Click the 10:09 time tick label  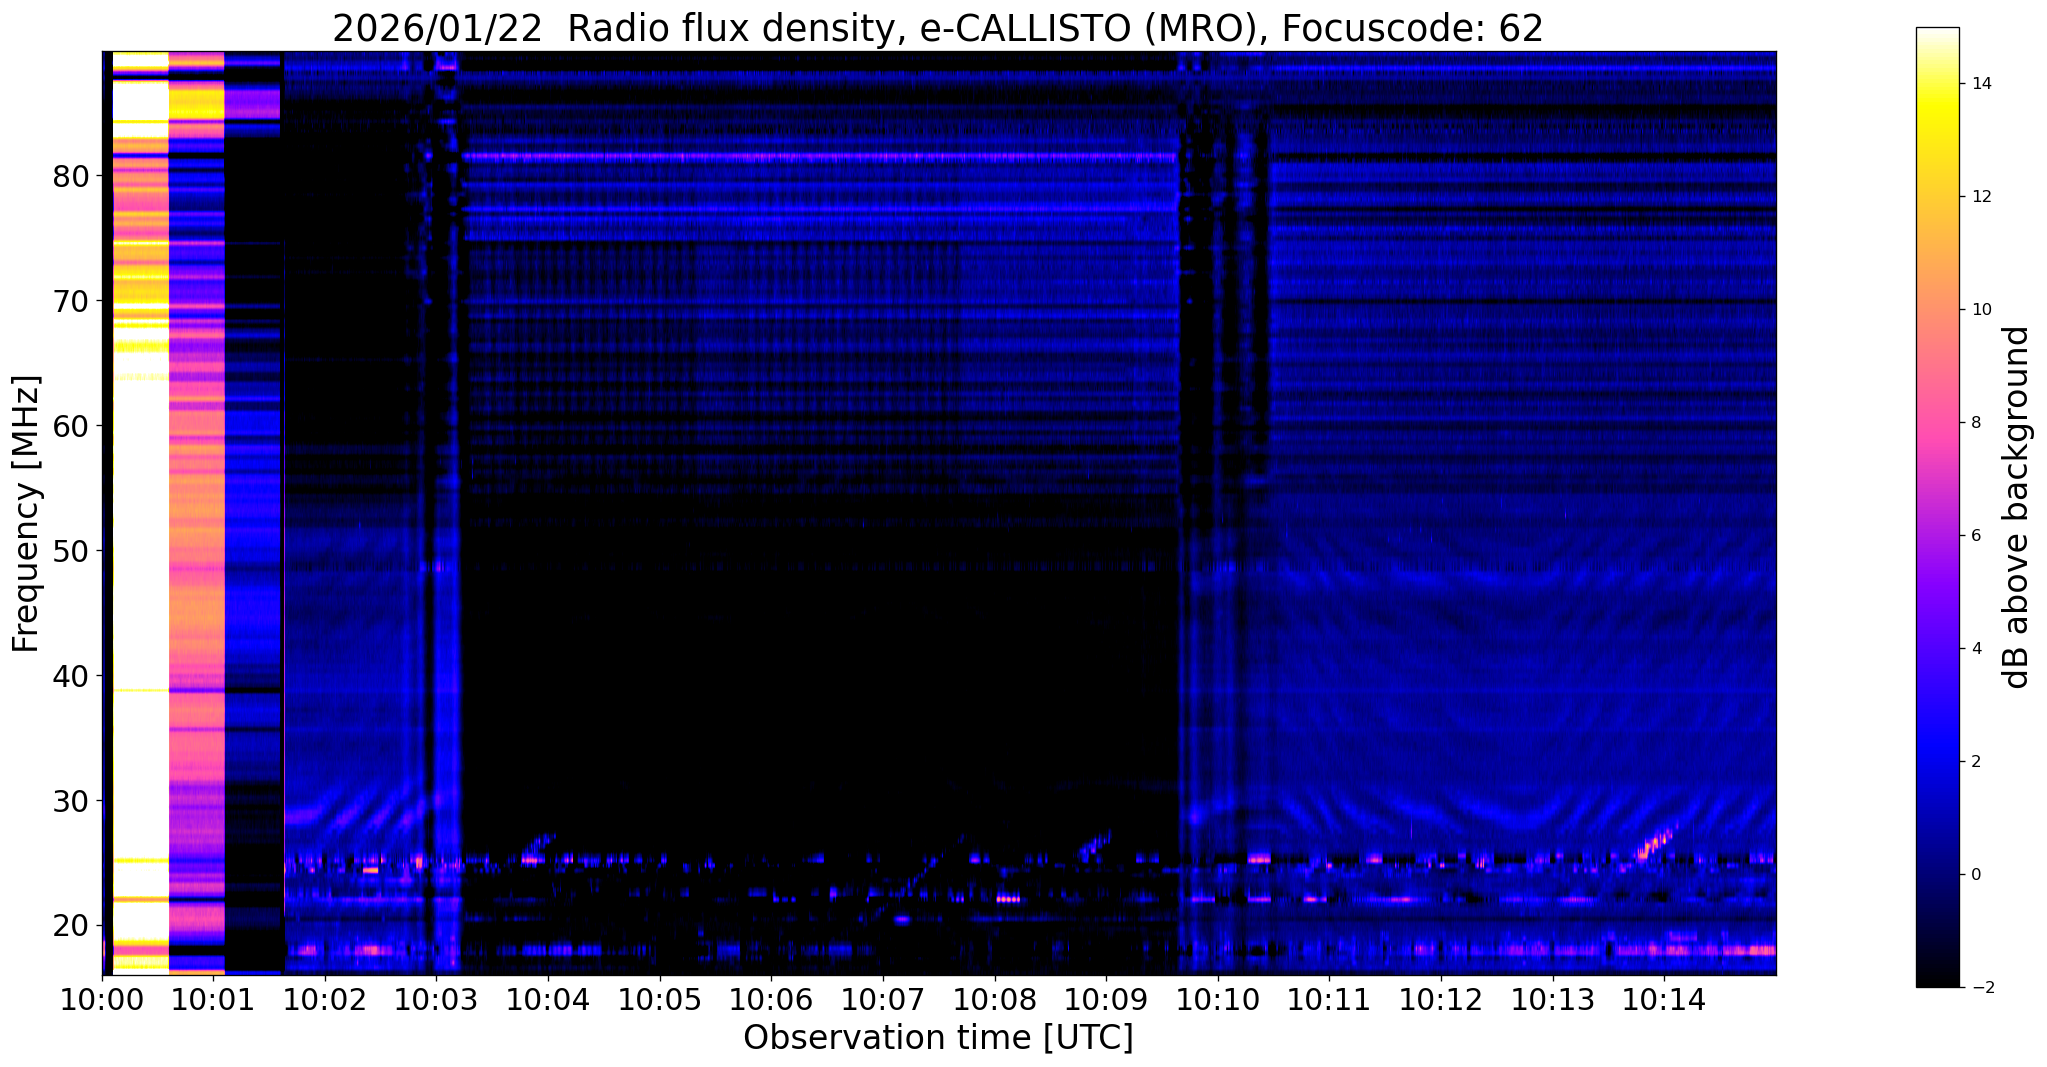[x=1106, y=1000]
